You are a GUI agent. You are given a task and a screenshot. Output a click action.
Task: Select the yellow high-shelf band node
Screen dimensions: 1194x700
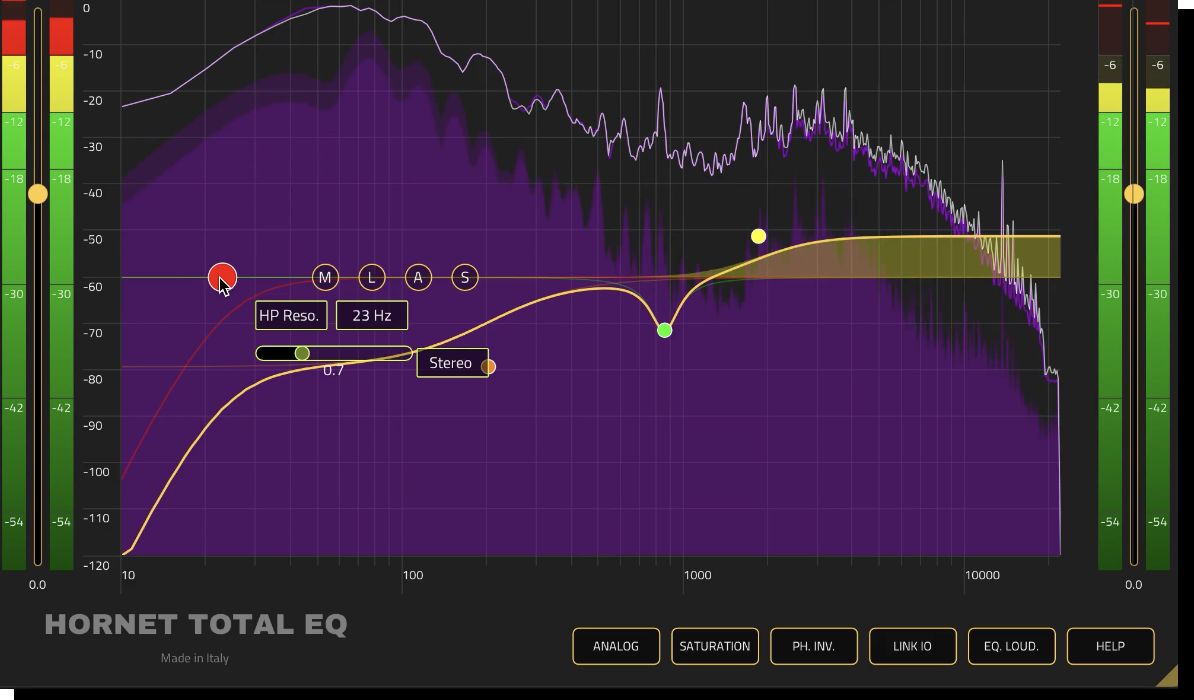tap(758, 236)
